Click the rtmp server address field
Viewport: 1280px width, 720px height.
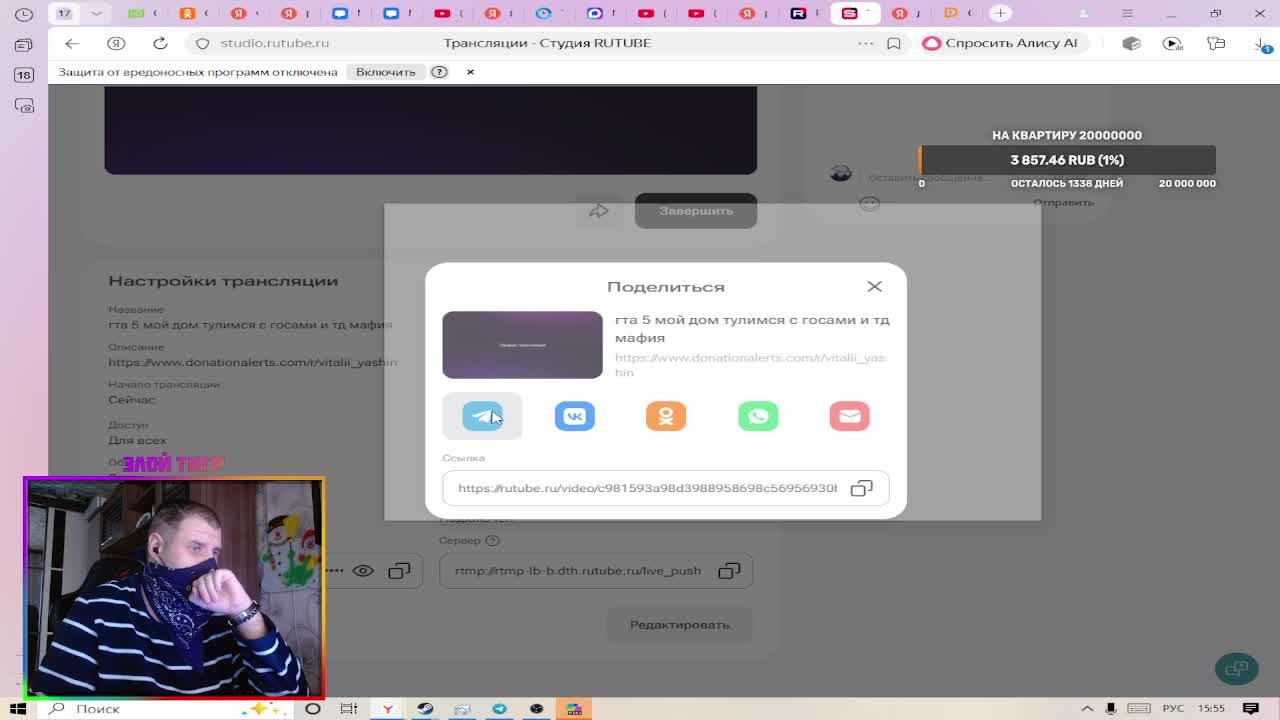click(596, 571)
